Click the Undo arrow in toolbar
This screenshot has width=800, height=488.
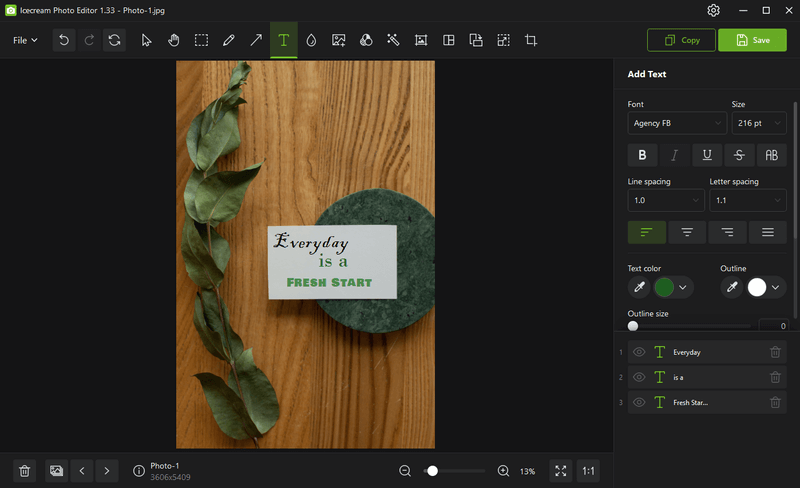(x=64, y=40)
